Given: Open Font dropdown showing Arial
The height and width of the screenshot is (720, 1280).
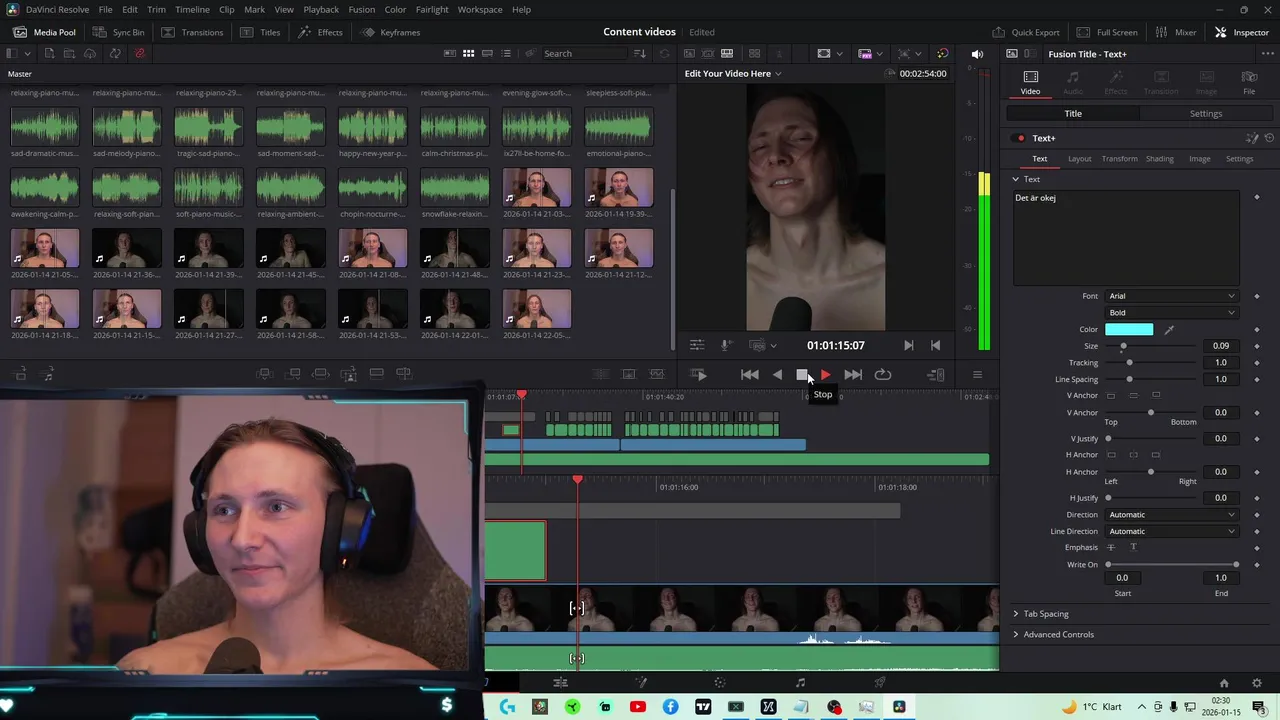Looking at the screenshot, I should coord(1170,296).
